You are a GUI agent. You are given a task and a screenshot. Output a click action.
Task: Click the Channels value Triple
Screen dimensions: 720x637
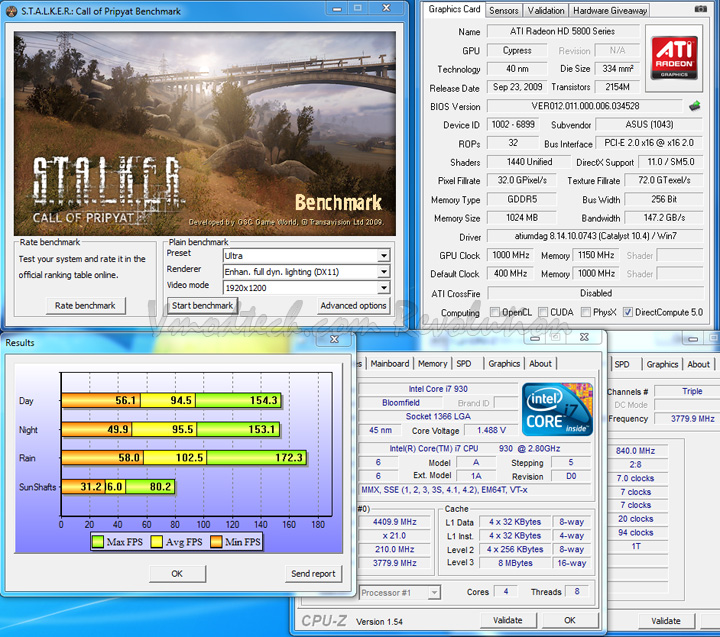(x=692, y=391)
